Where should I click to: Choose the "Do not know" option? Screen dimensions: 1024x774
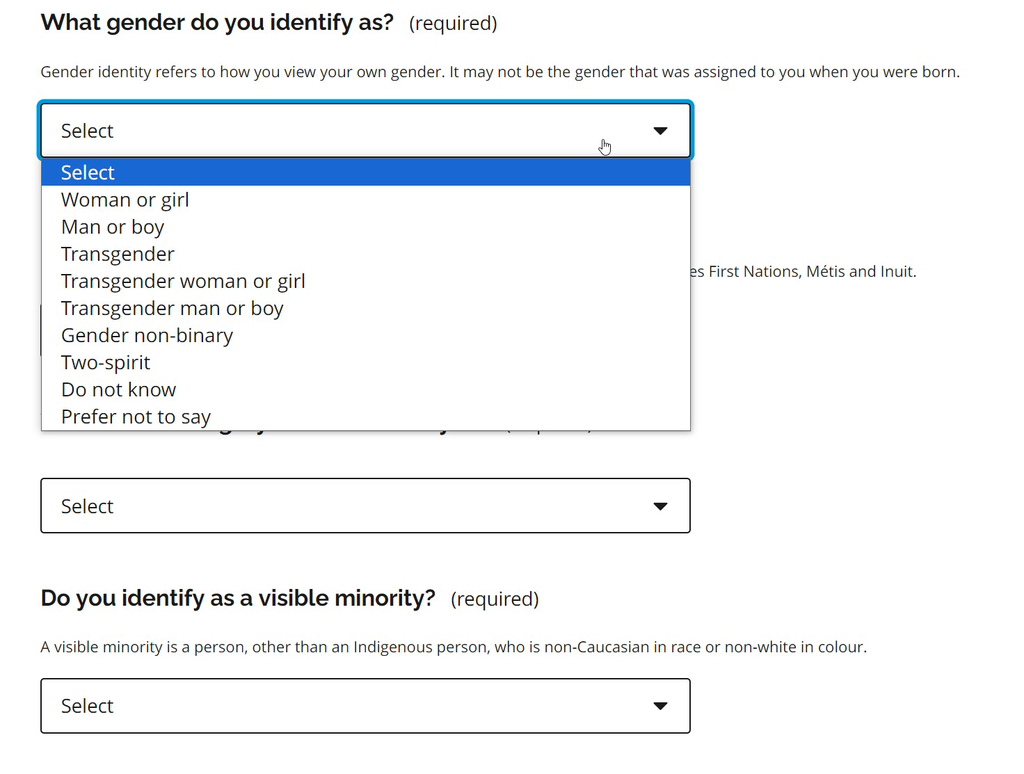click(118, 389)
